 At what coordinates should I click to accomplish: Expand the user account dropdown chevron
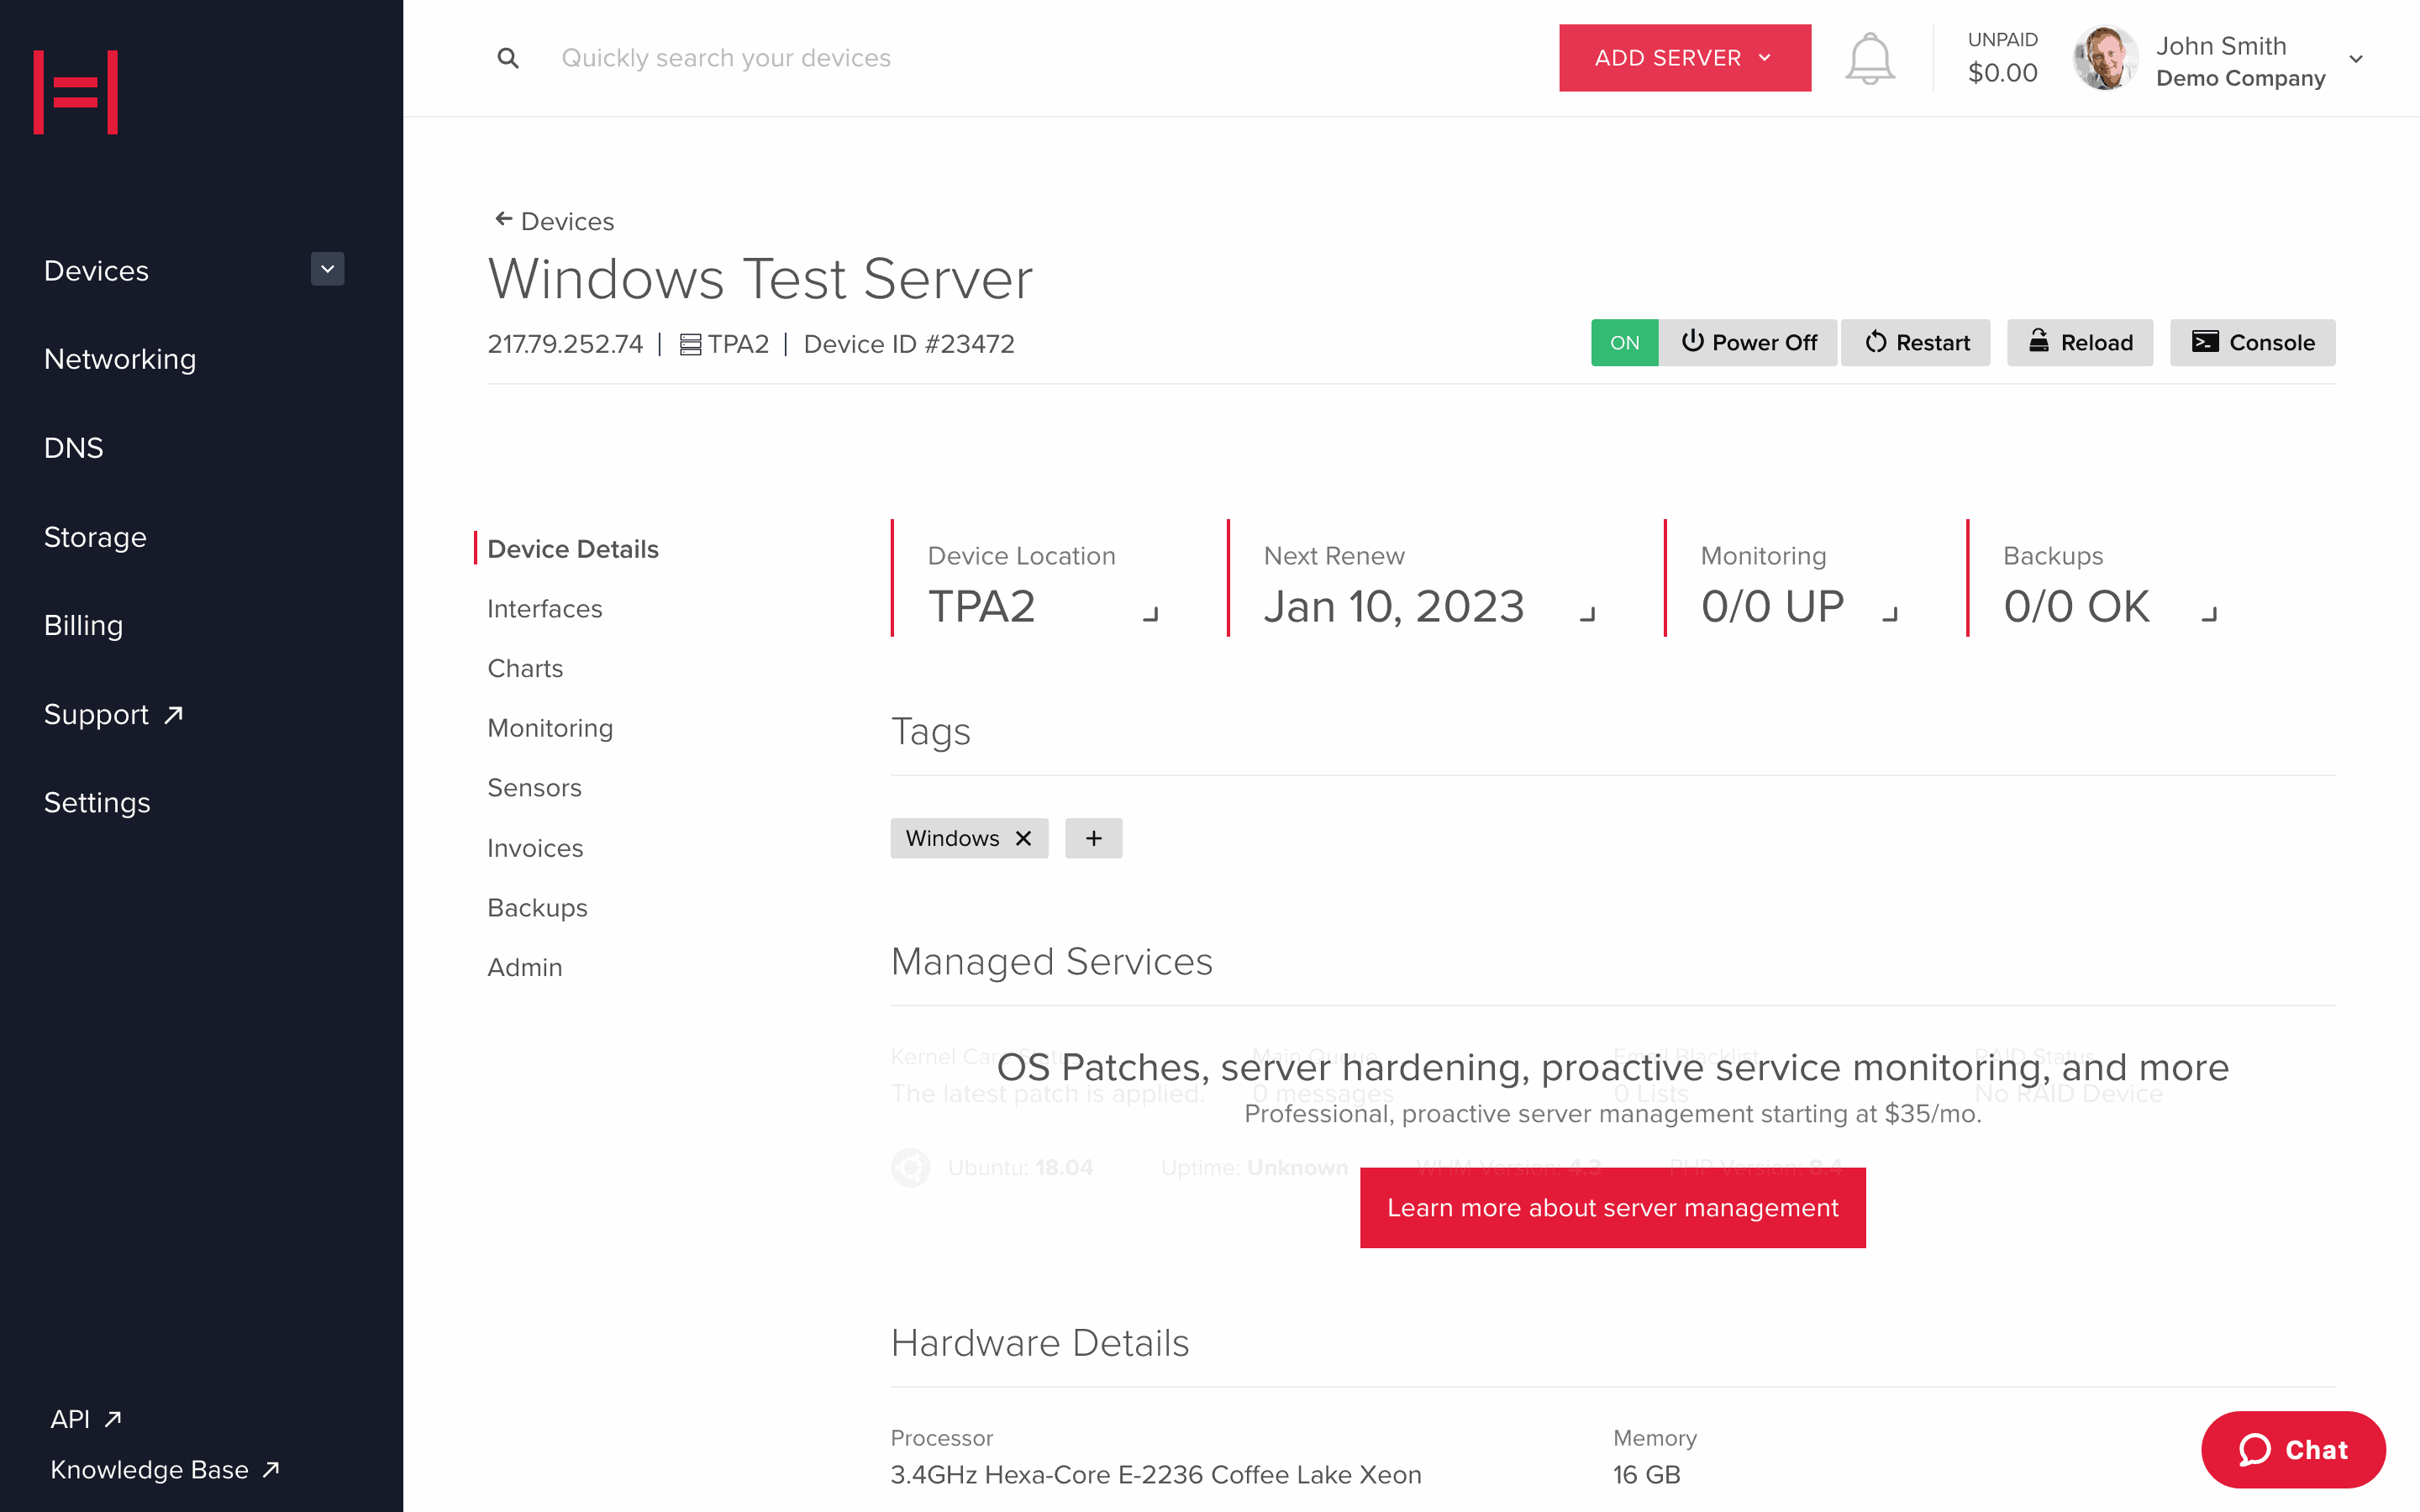coord(2355,59)
